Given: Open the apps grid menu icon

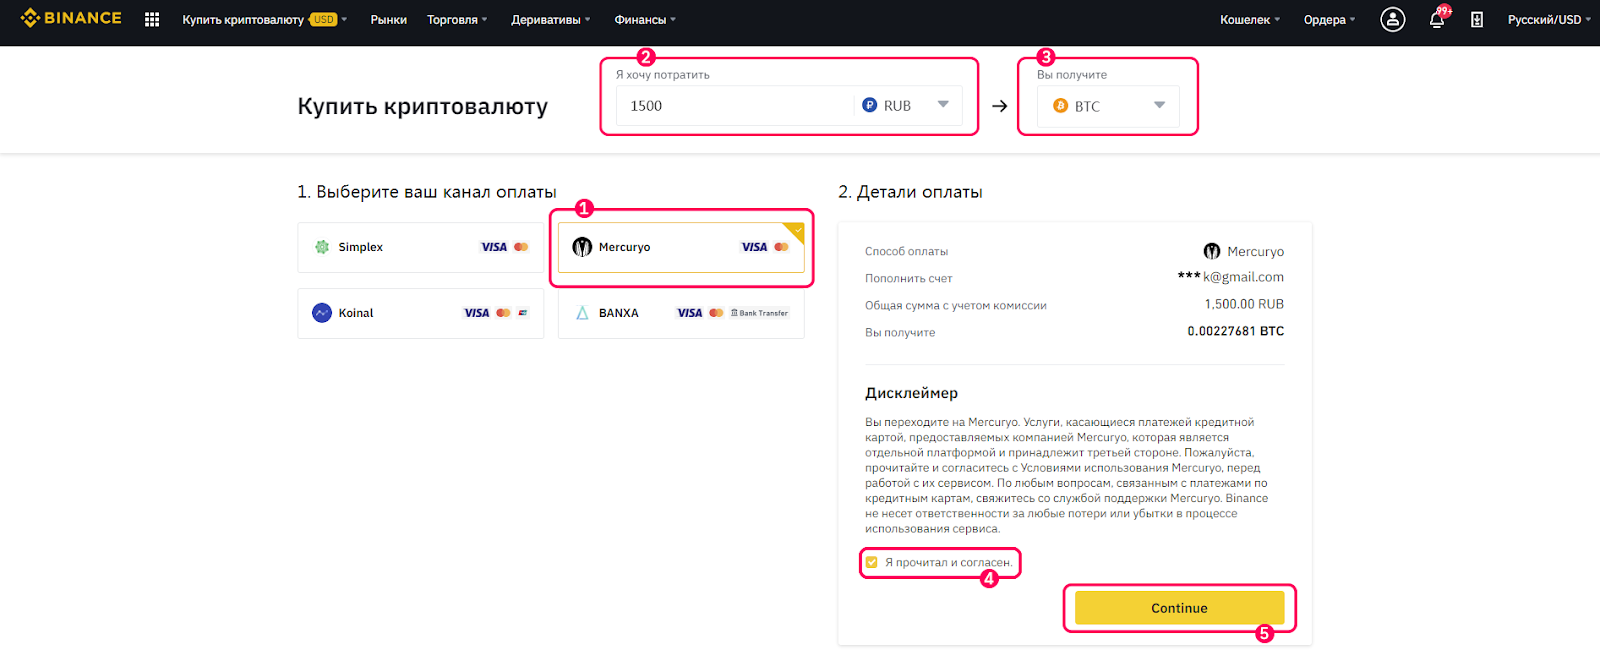Looking at the screenshot, I should pyautogui.click(x=152, y=19).
